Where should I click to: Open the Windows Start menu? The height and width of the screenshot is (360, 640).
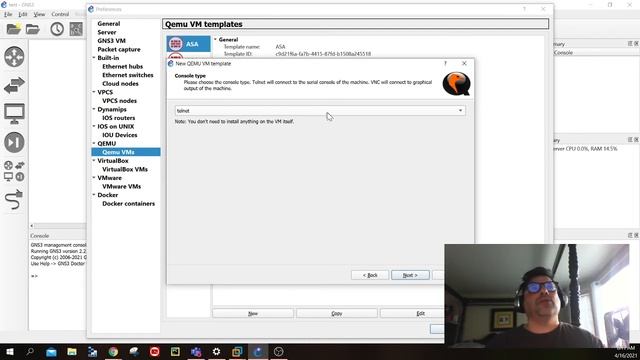[x=9, y=351]
